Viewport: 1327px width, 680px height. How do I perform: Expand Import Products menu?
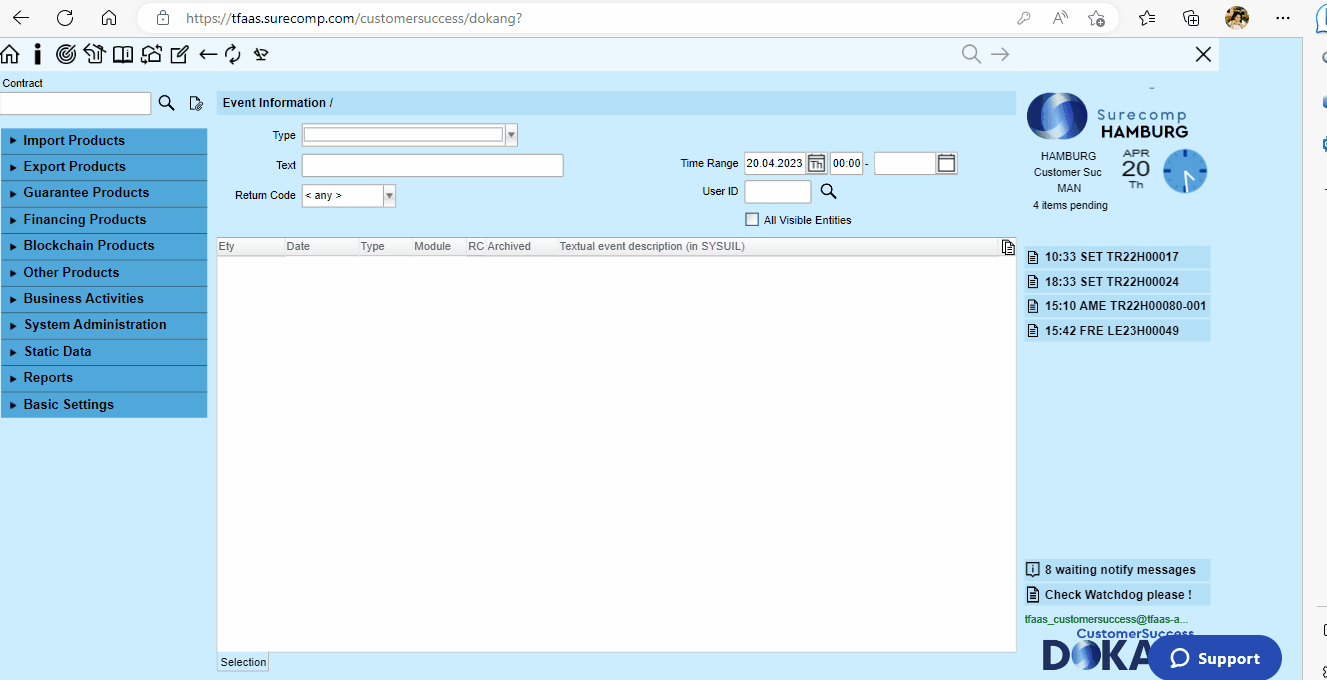point(104,141)
